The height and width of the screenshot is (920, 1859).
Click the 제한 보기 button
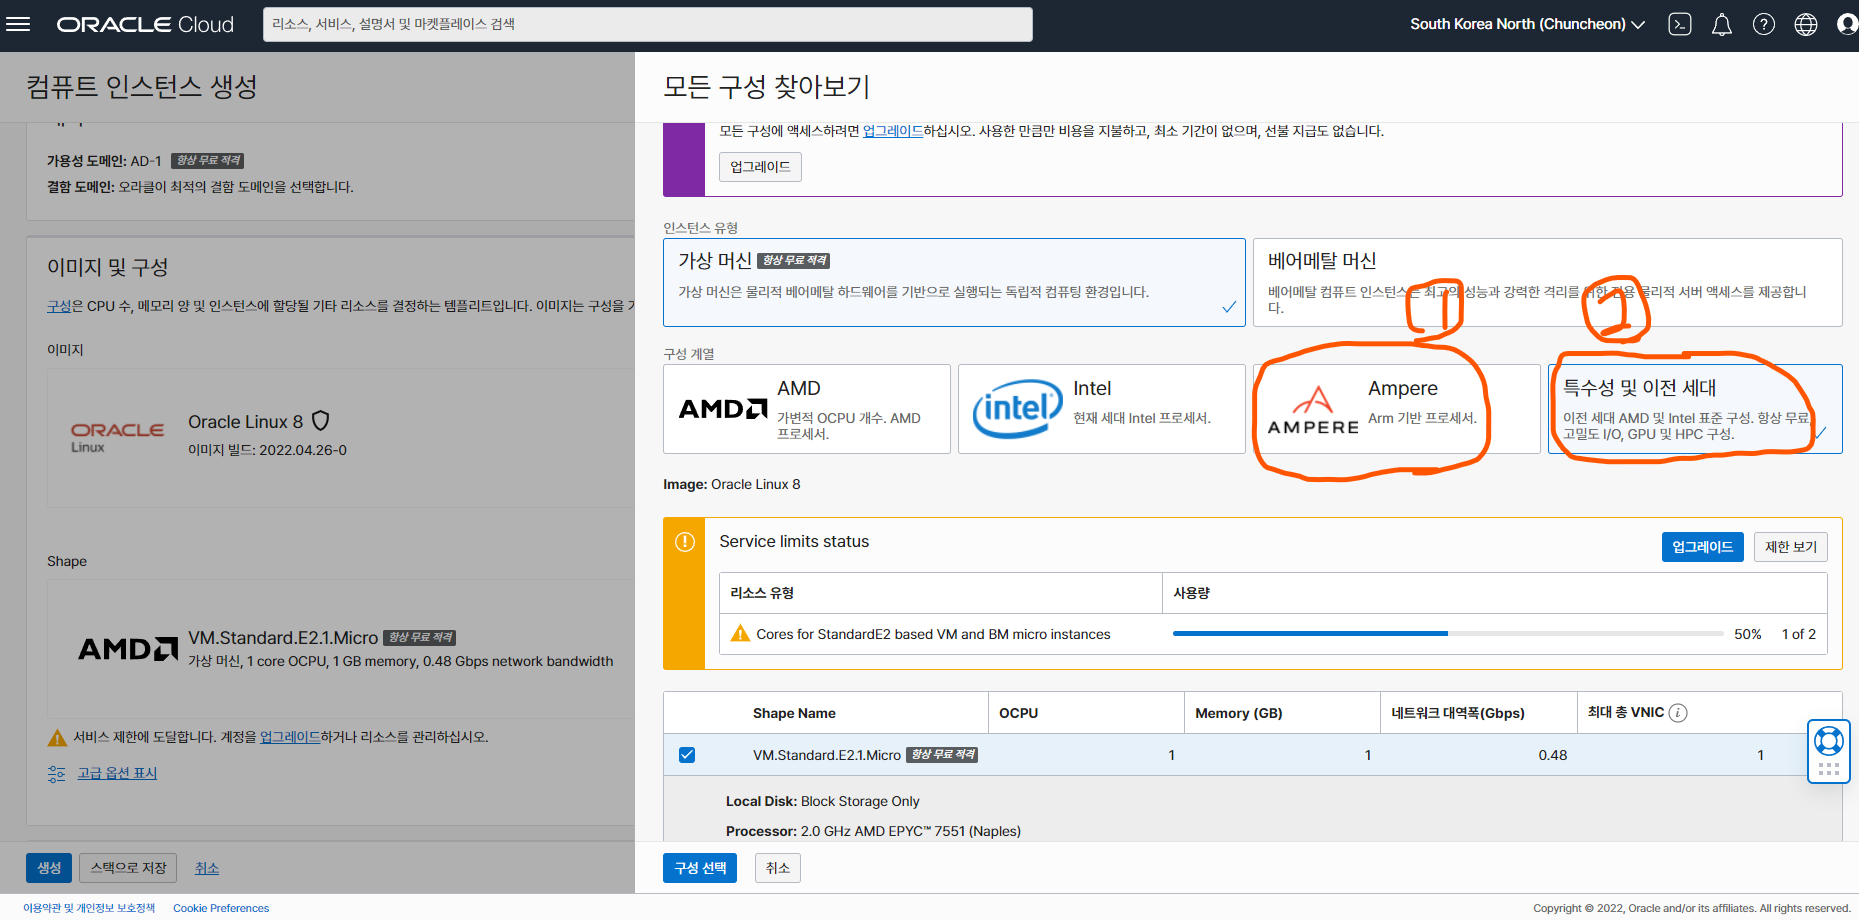click(x=1791, y=547)
